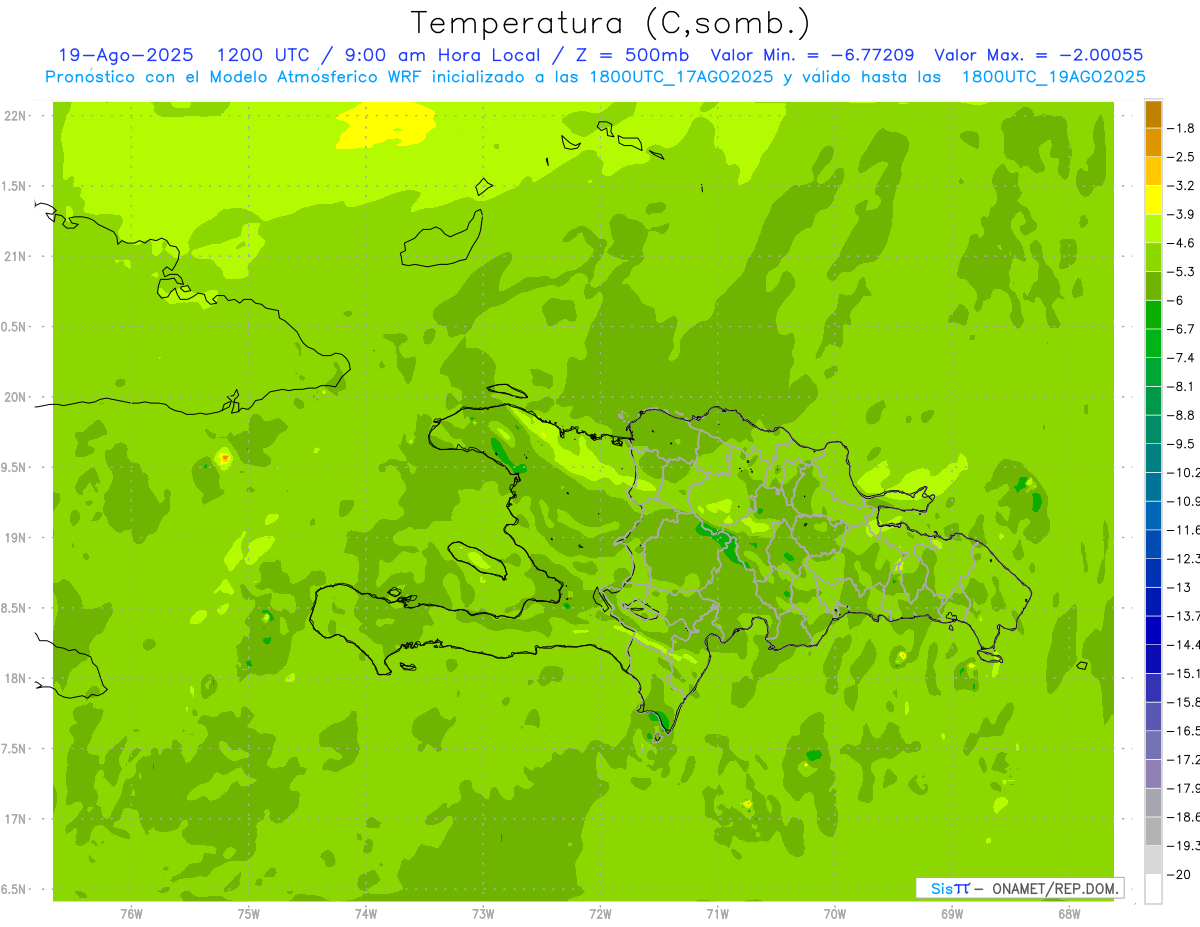Click the 18N latitude axis label
The width and height of the screenshot is (1200, 927).
coord(15,679)
